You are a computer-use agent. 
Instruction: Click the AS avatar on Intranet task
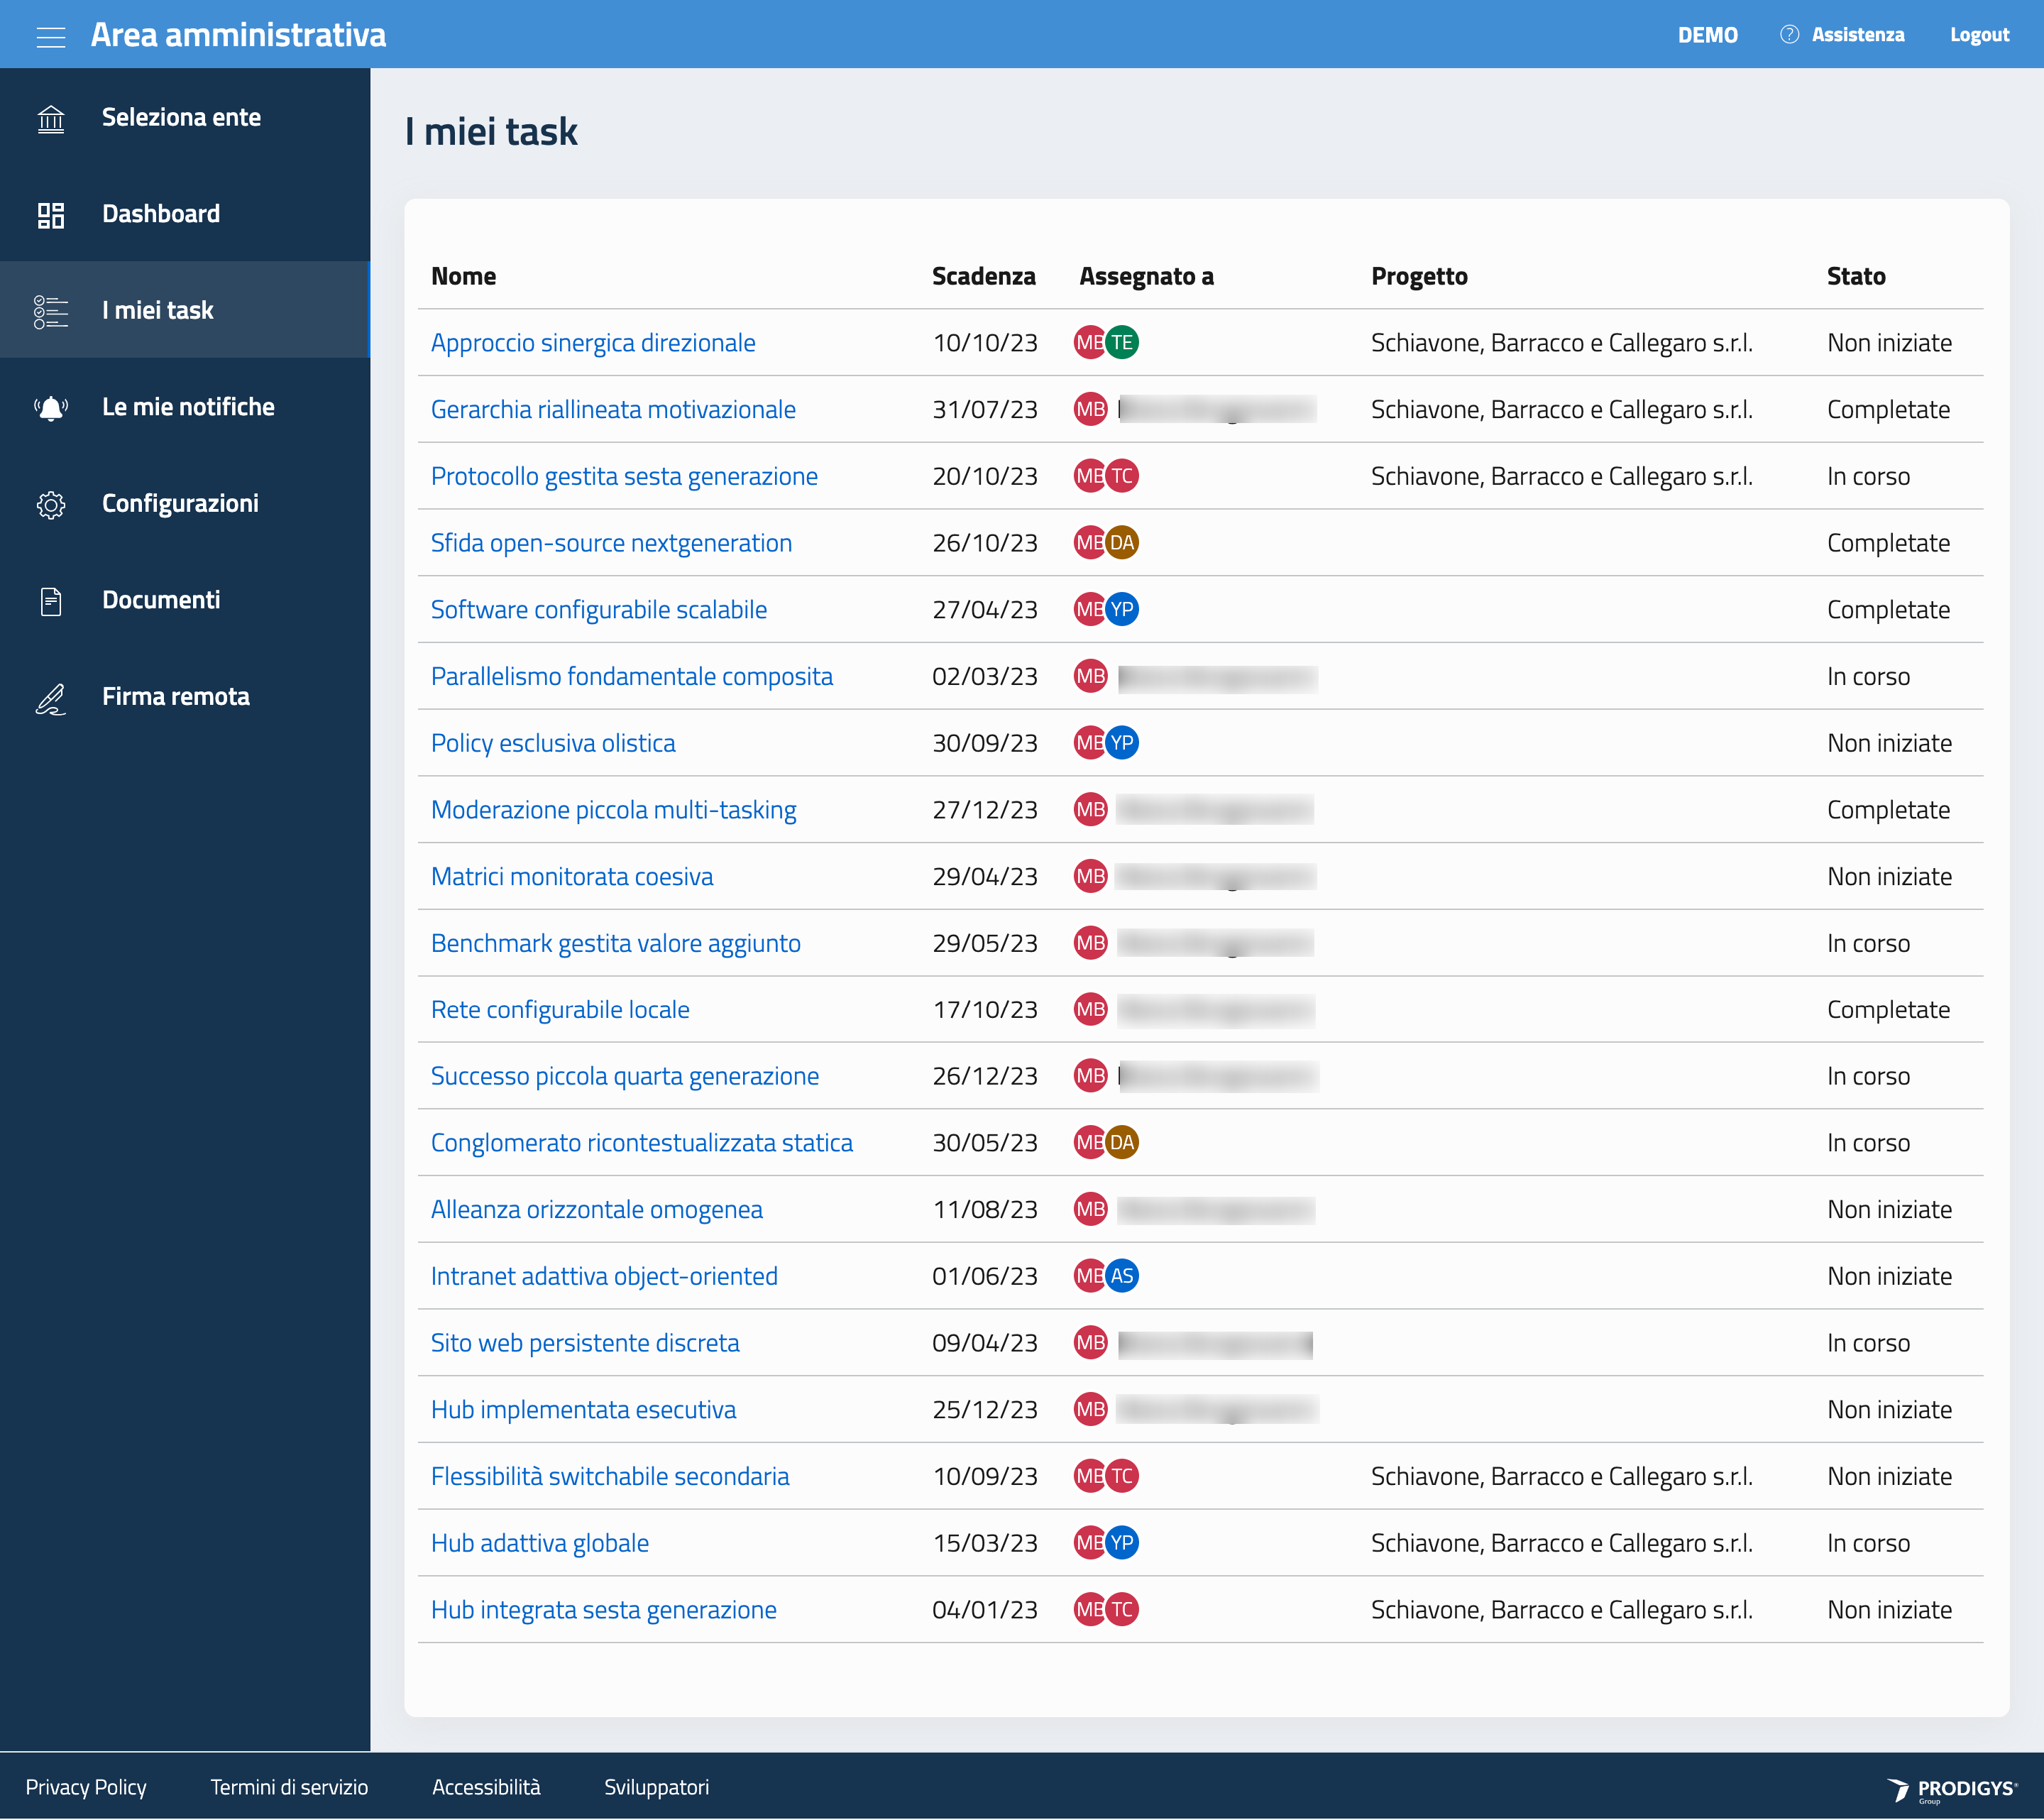pos(1122,1277)
